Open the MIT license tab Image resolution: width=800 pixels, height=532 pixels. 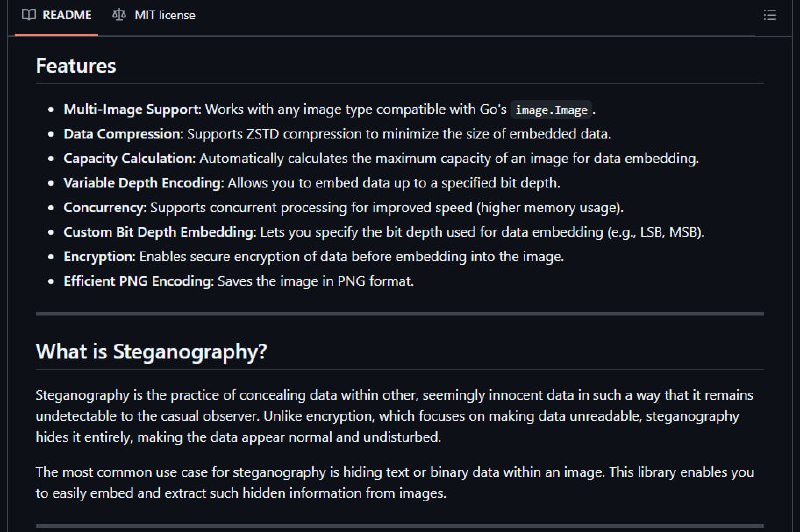(x=154, y=15)
